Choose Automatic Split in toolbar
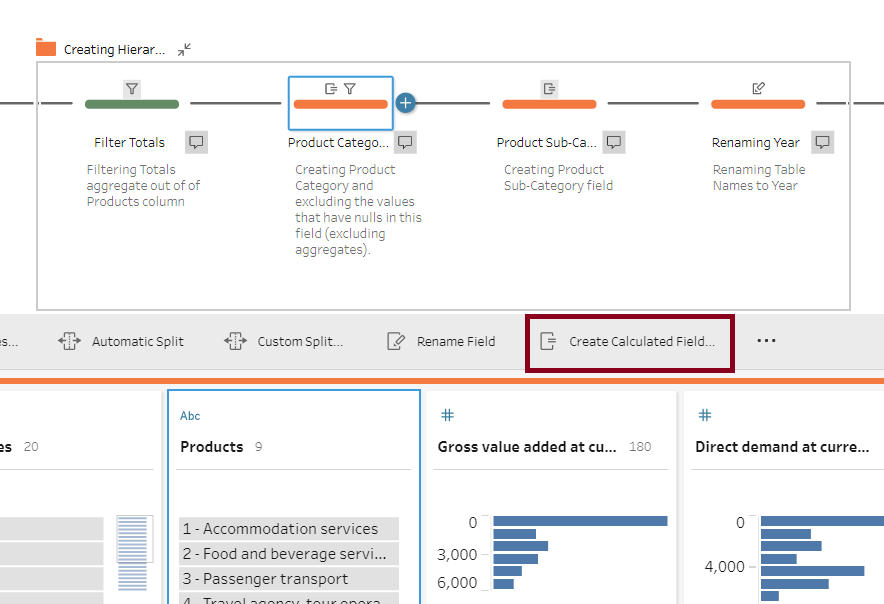 (122, 342)
